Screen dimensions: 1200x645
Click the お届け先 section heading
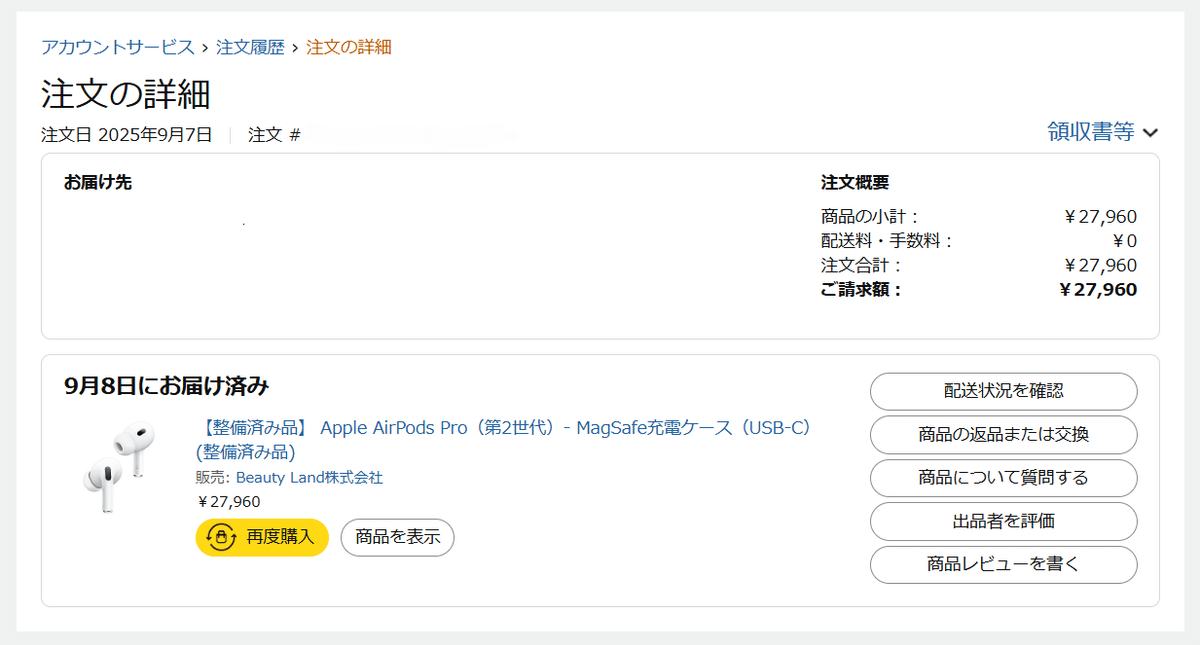coord(98,182)
